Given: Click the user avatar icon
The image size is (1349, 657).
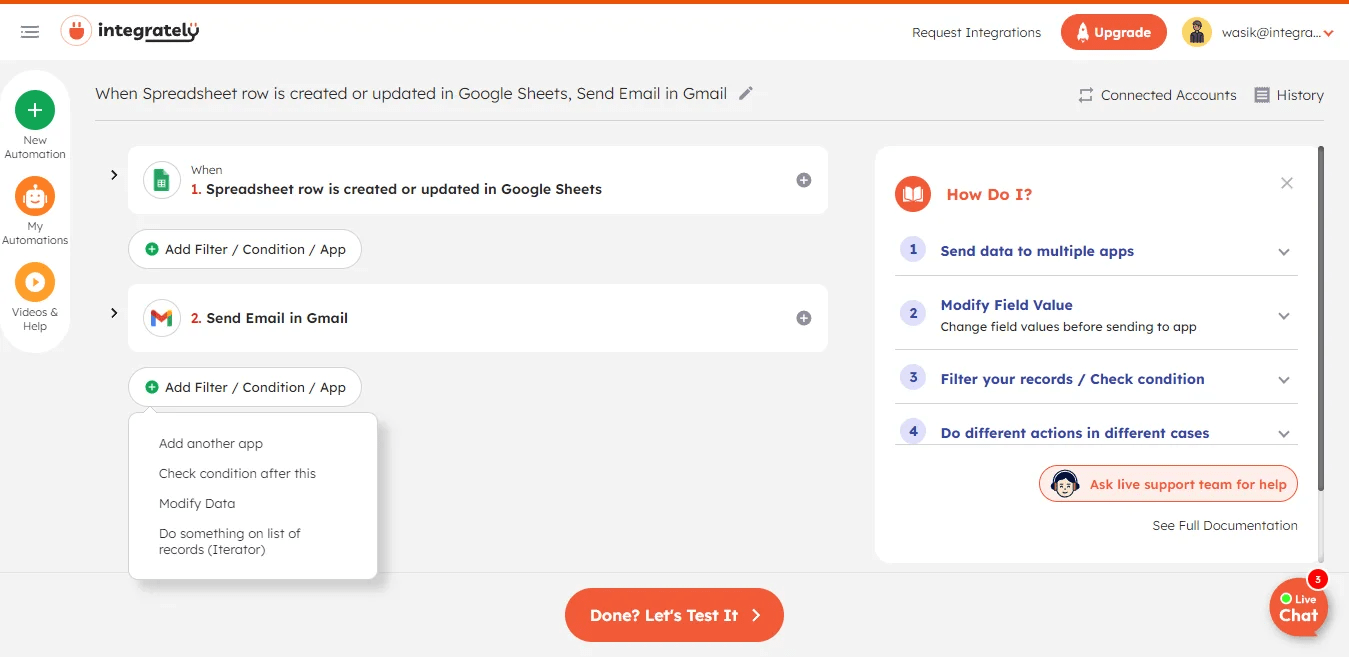Looking at the screenshot, I should coord(1197,32).
